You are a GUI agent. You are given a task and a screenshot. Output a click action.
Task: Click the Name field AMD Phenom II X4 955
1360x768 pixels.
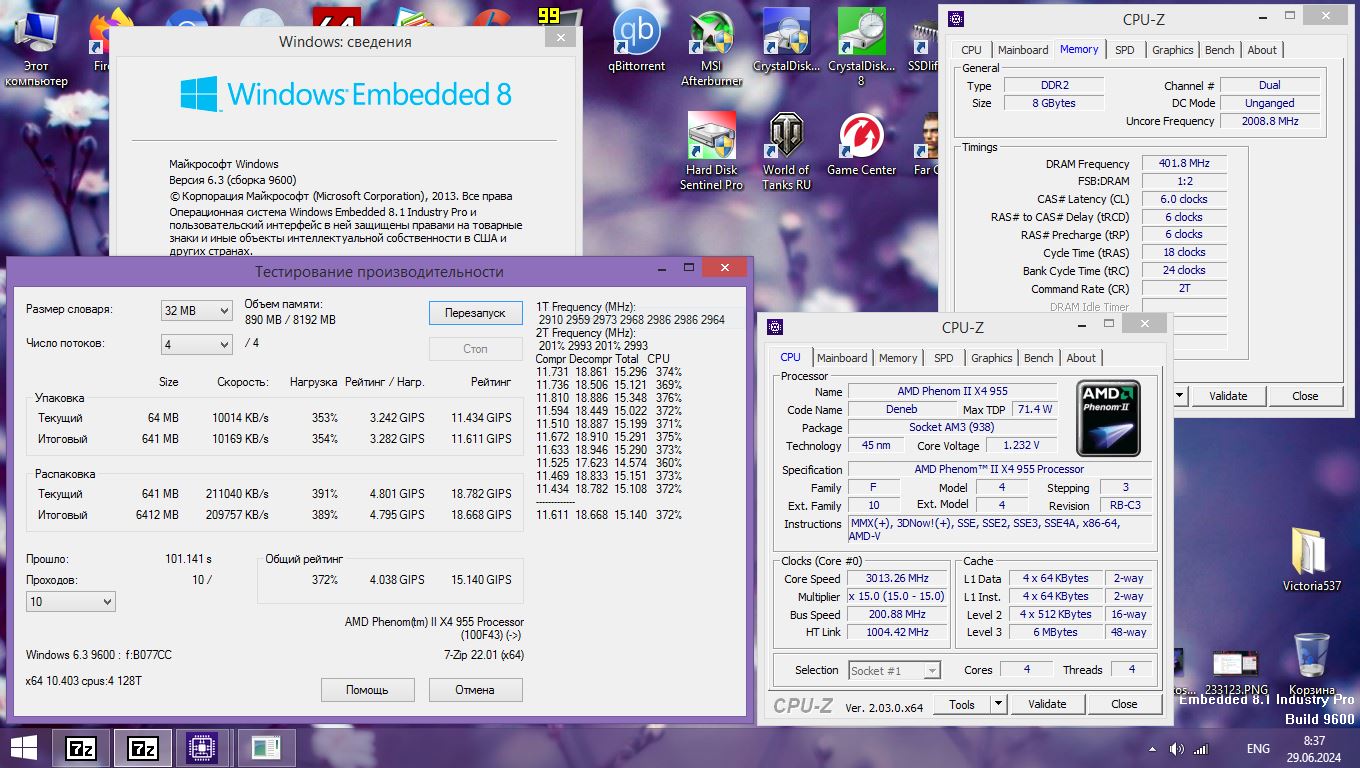pyautogui.click(x=952, y=392)
